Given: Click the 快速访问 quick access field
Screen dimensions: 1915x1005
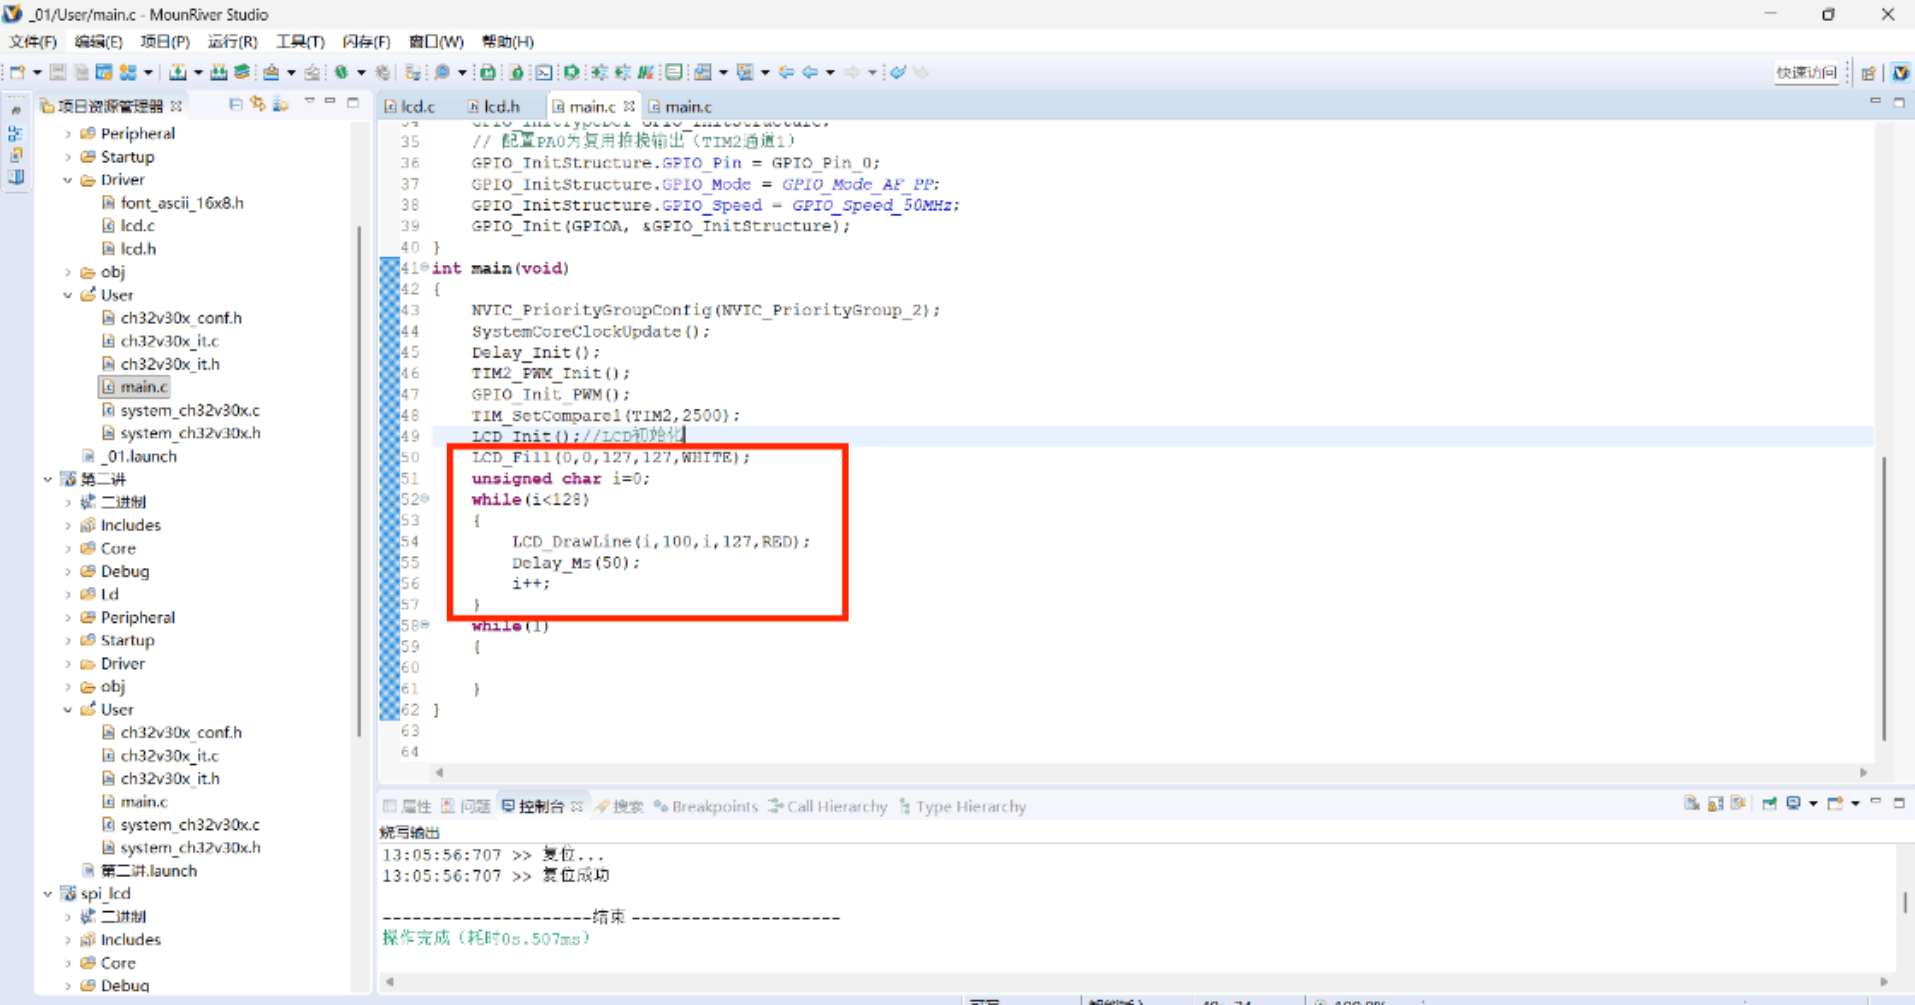Looking at the screenshot, I should 1805,72.
